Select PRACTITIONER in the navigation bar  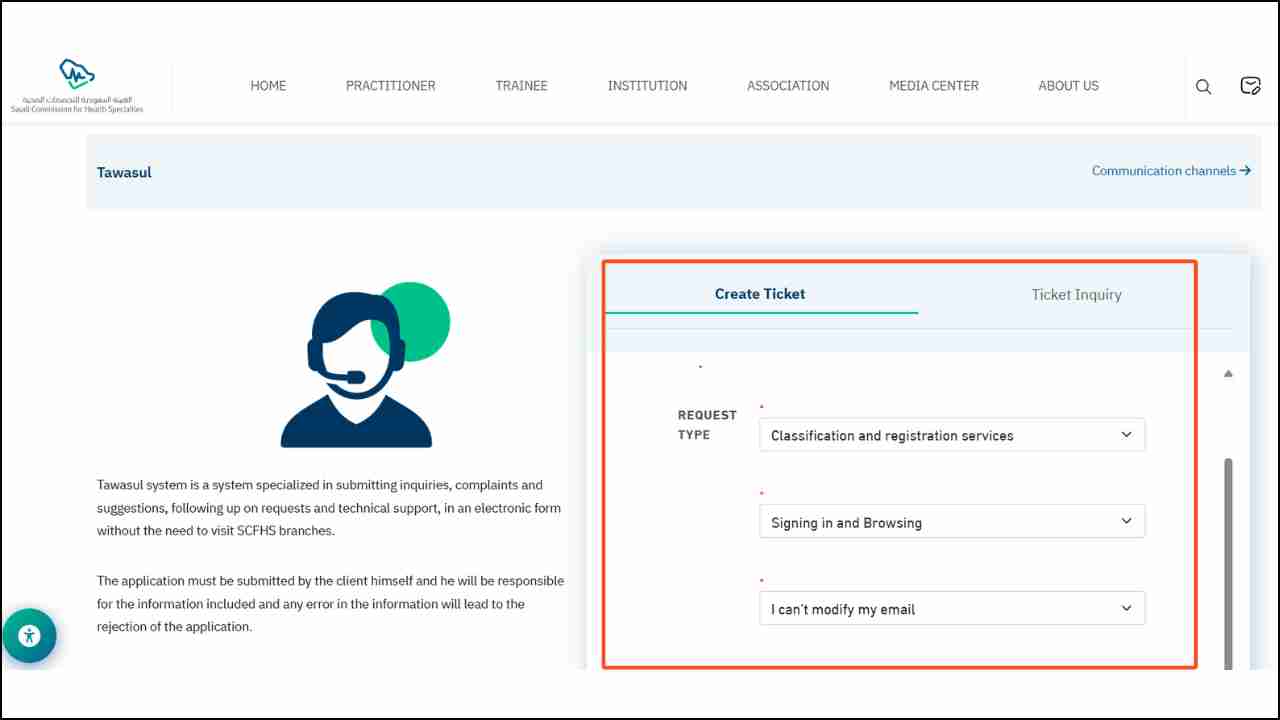click(390, 86)
